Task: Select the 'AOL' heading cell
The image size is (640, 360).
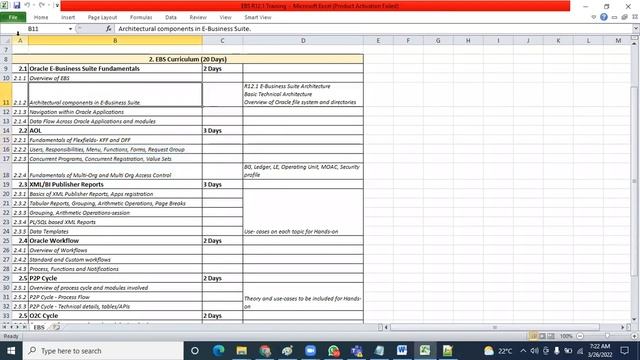Action: (x=115, y=131)
